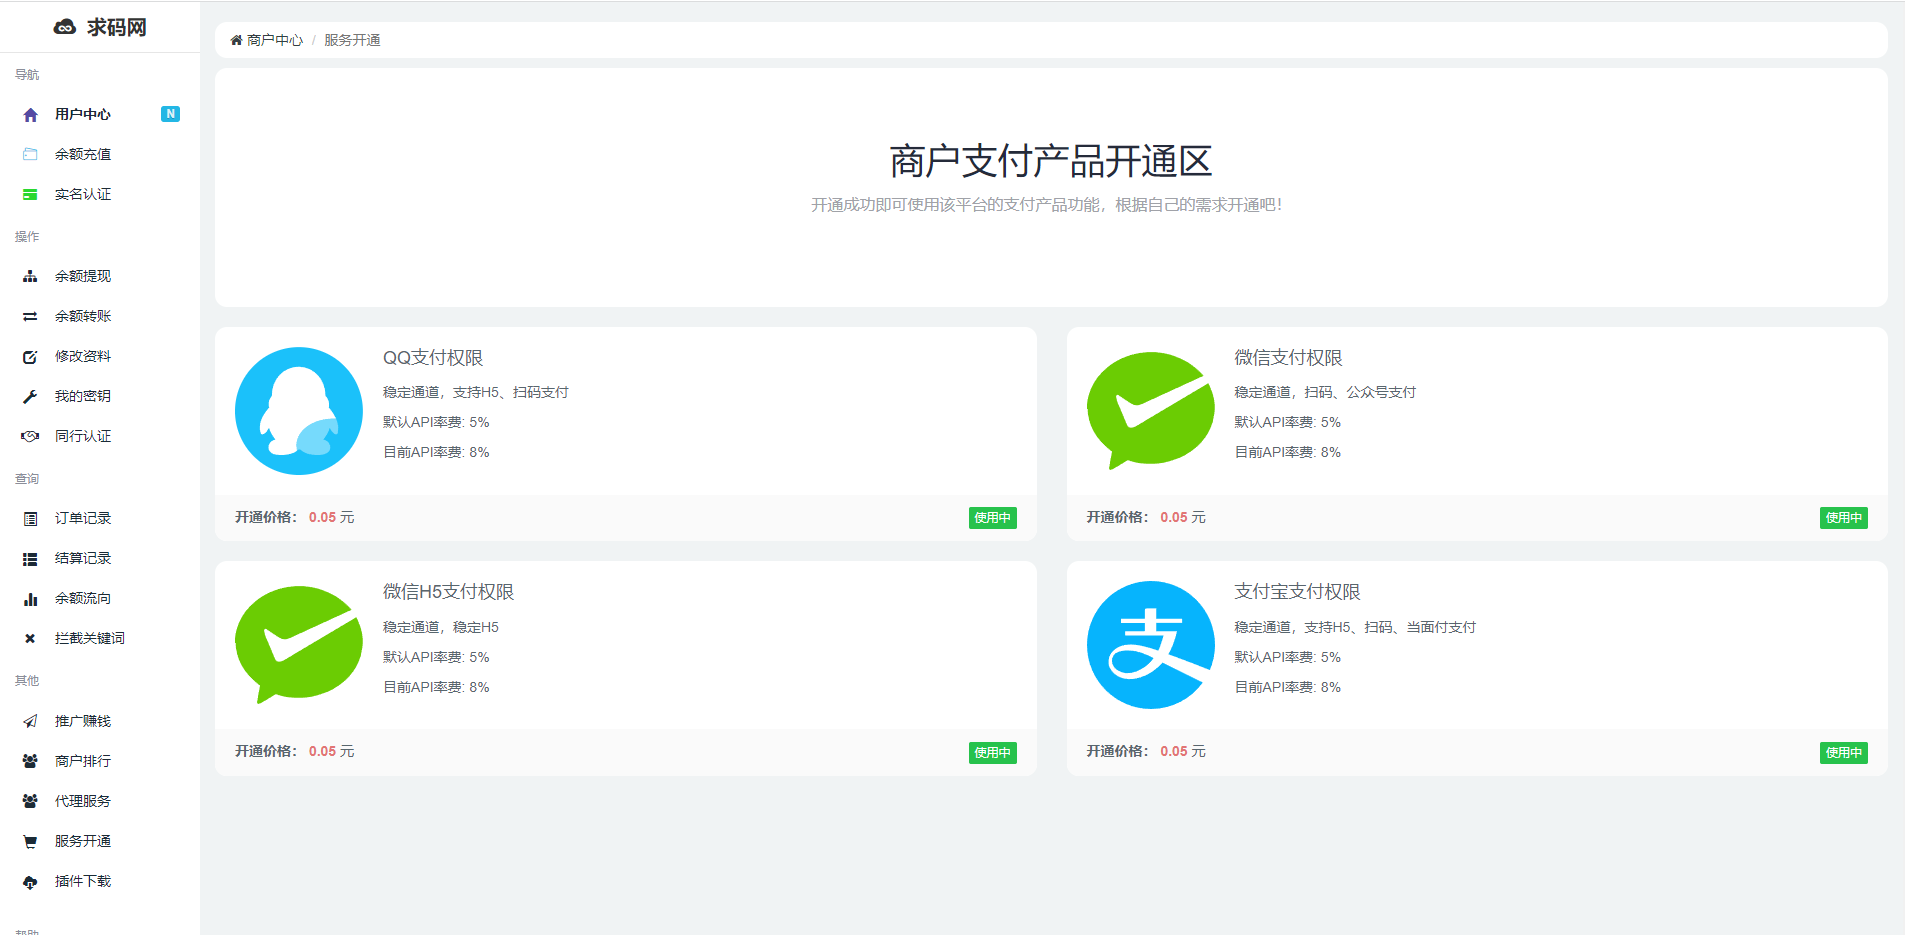Click the home icon beside 用户中心

tap(30, 115)
